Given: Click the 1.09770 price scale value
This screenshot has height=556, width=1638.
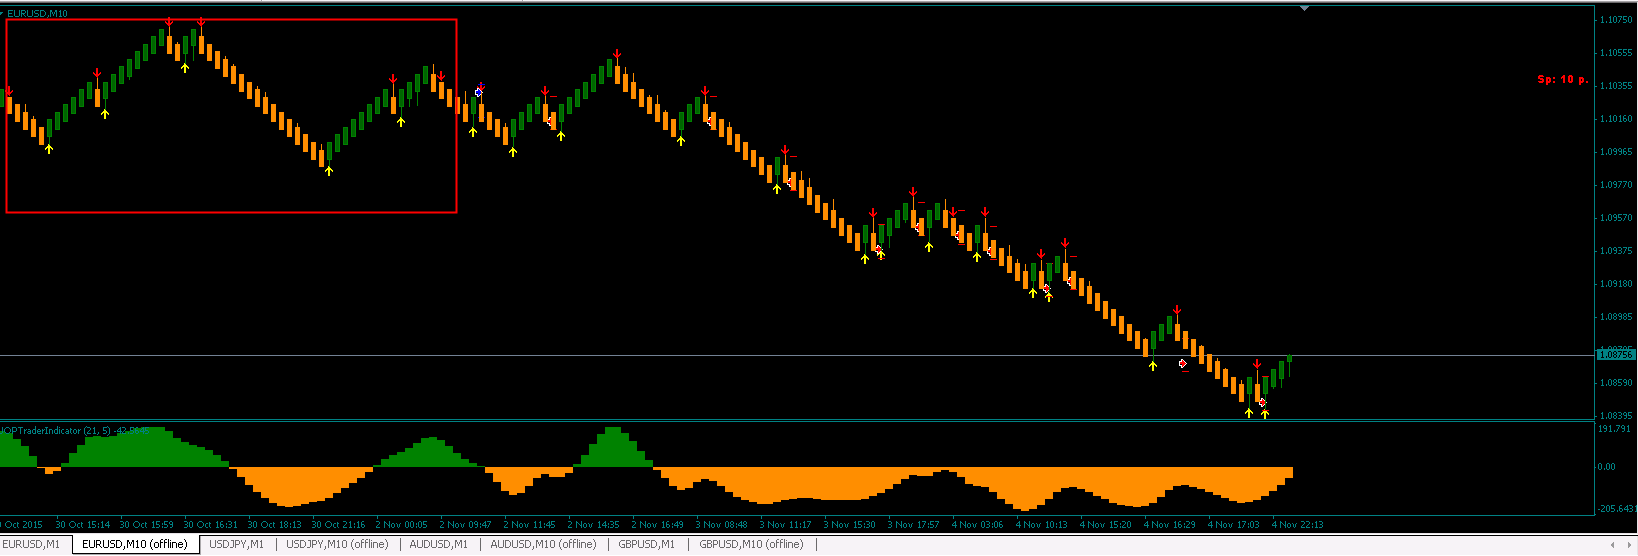Looking at the screenshot, I should click(1616, 185).
